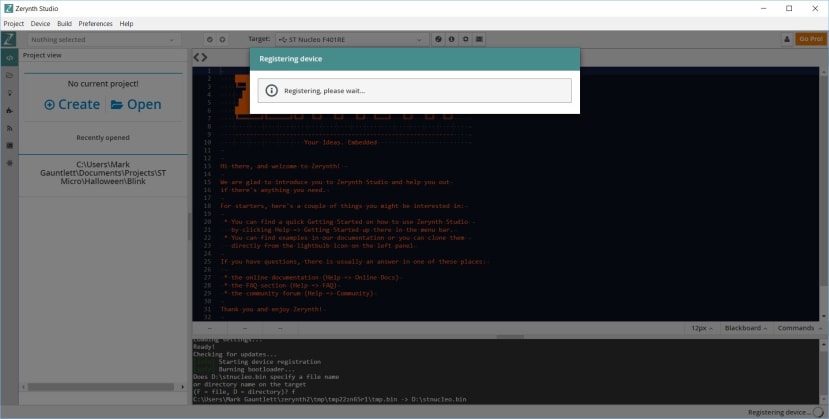Open the lightbulb examples sidebar icon
This screenshot has height=419, width=829.
click(x=9, y=93)
